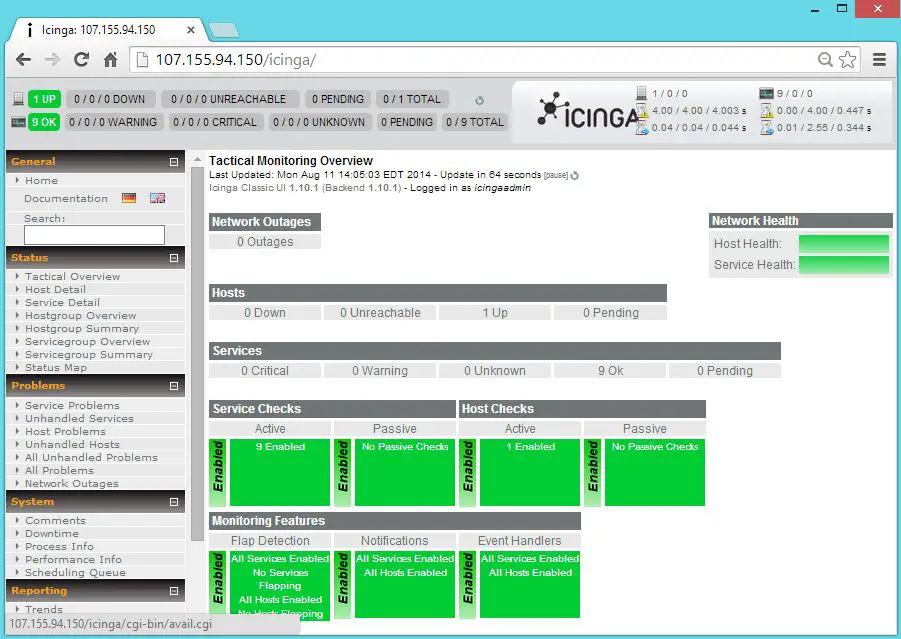
Task: Click the Service Health green bar
Action: coord(844,264)
